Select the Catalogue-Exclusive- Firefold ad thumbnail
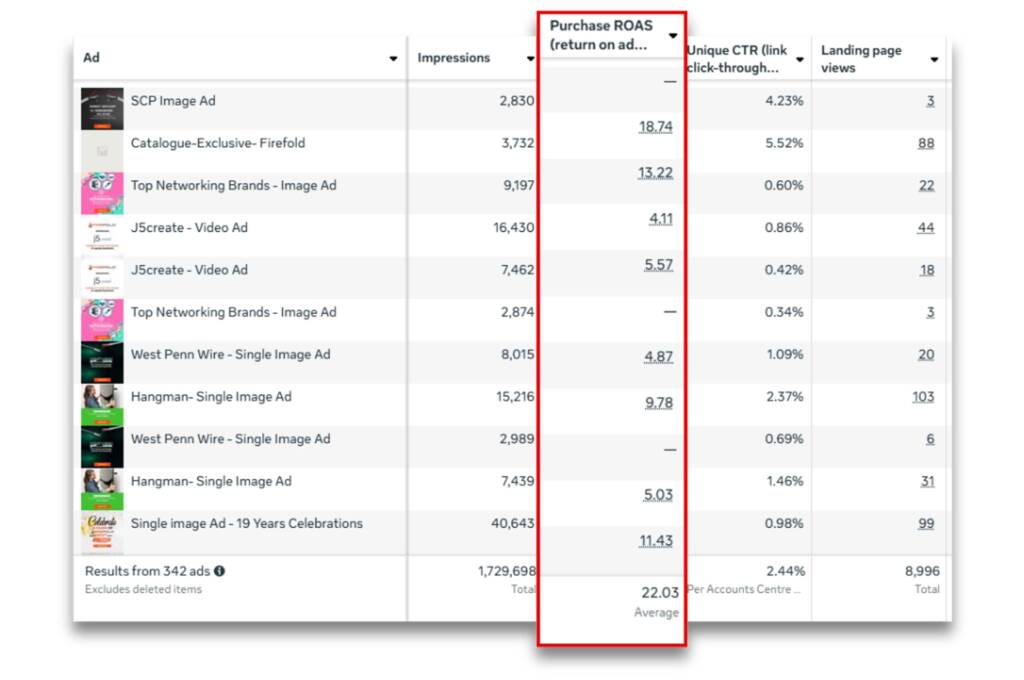 pyautogui.click(x=102, y=151)
